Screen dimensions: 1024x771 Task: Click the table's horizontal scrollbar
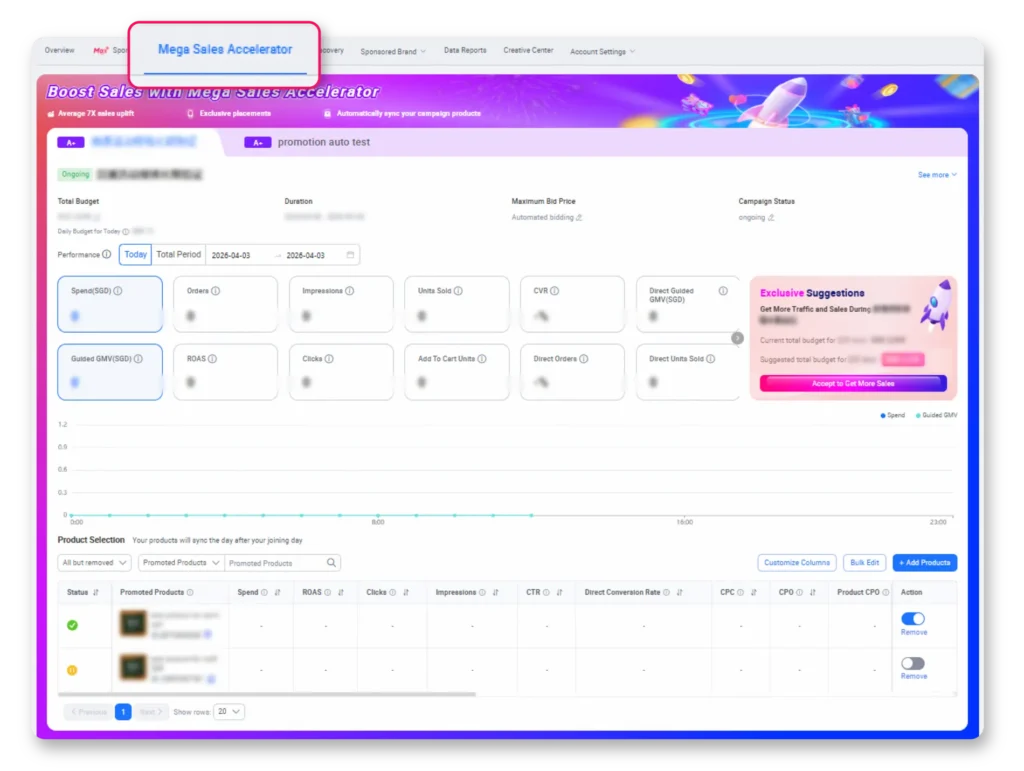(x=268, y=693)
